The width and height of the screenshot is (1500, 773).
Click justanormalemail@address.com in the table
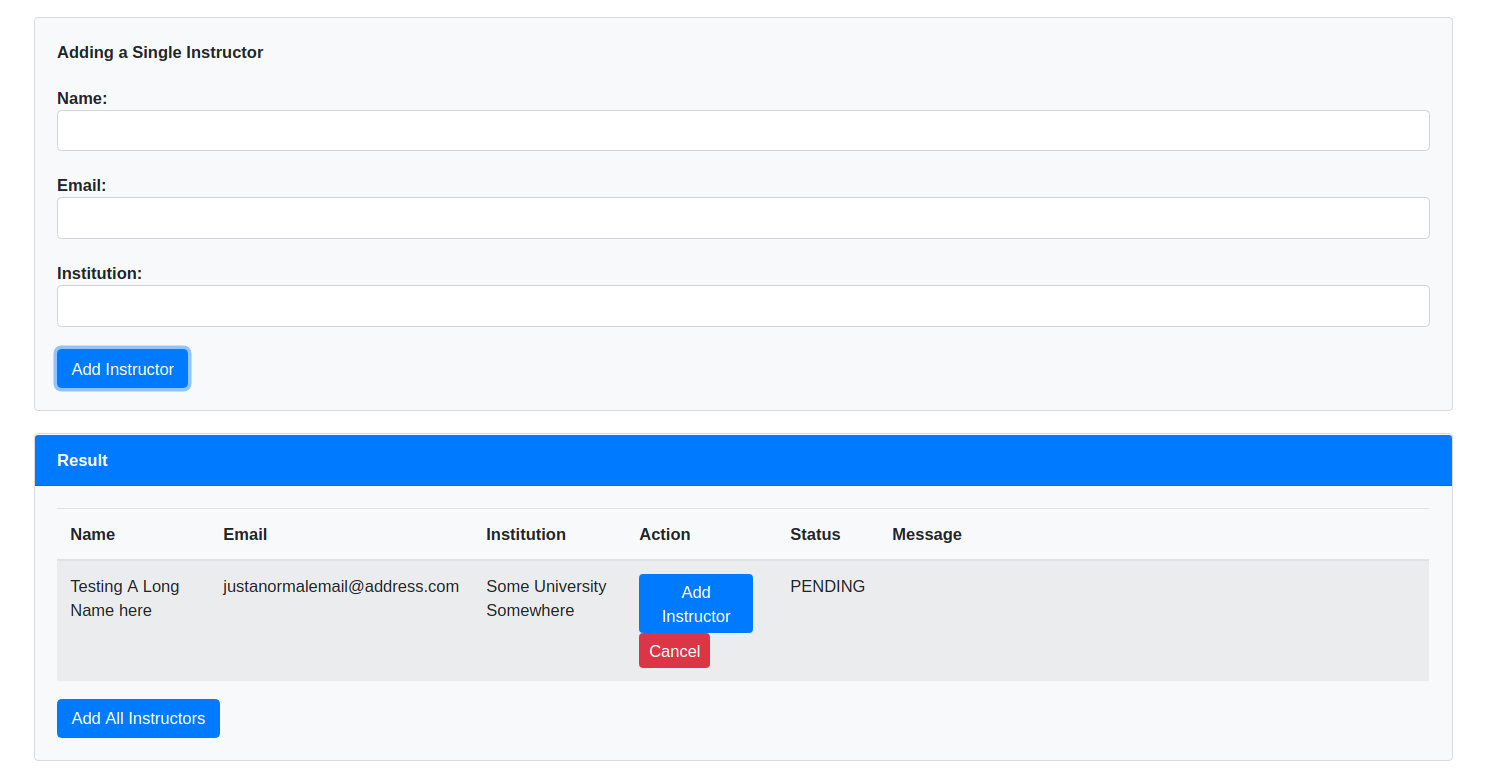click(341, 586)
